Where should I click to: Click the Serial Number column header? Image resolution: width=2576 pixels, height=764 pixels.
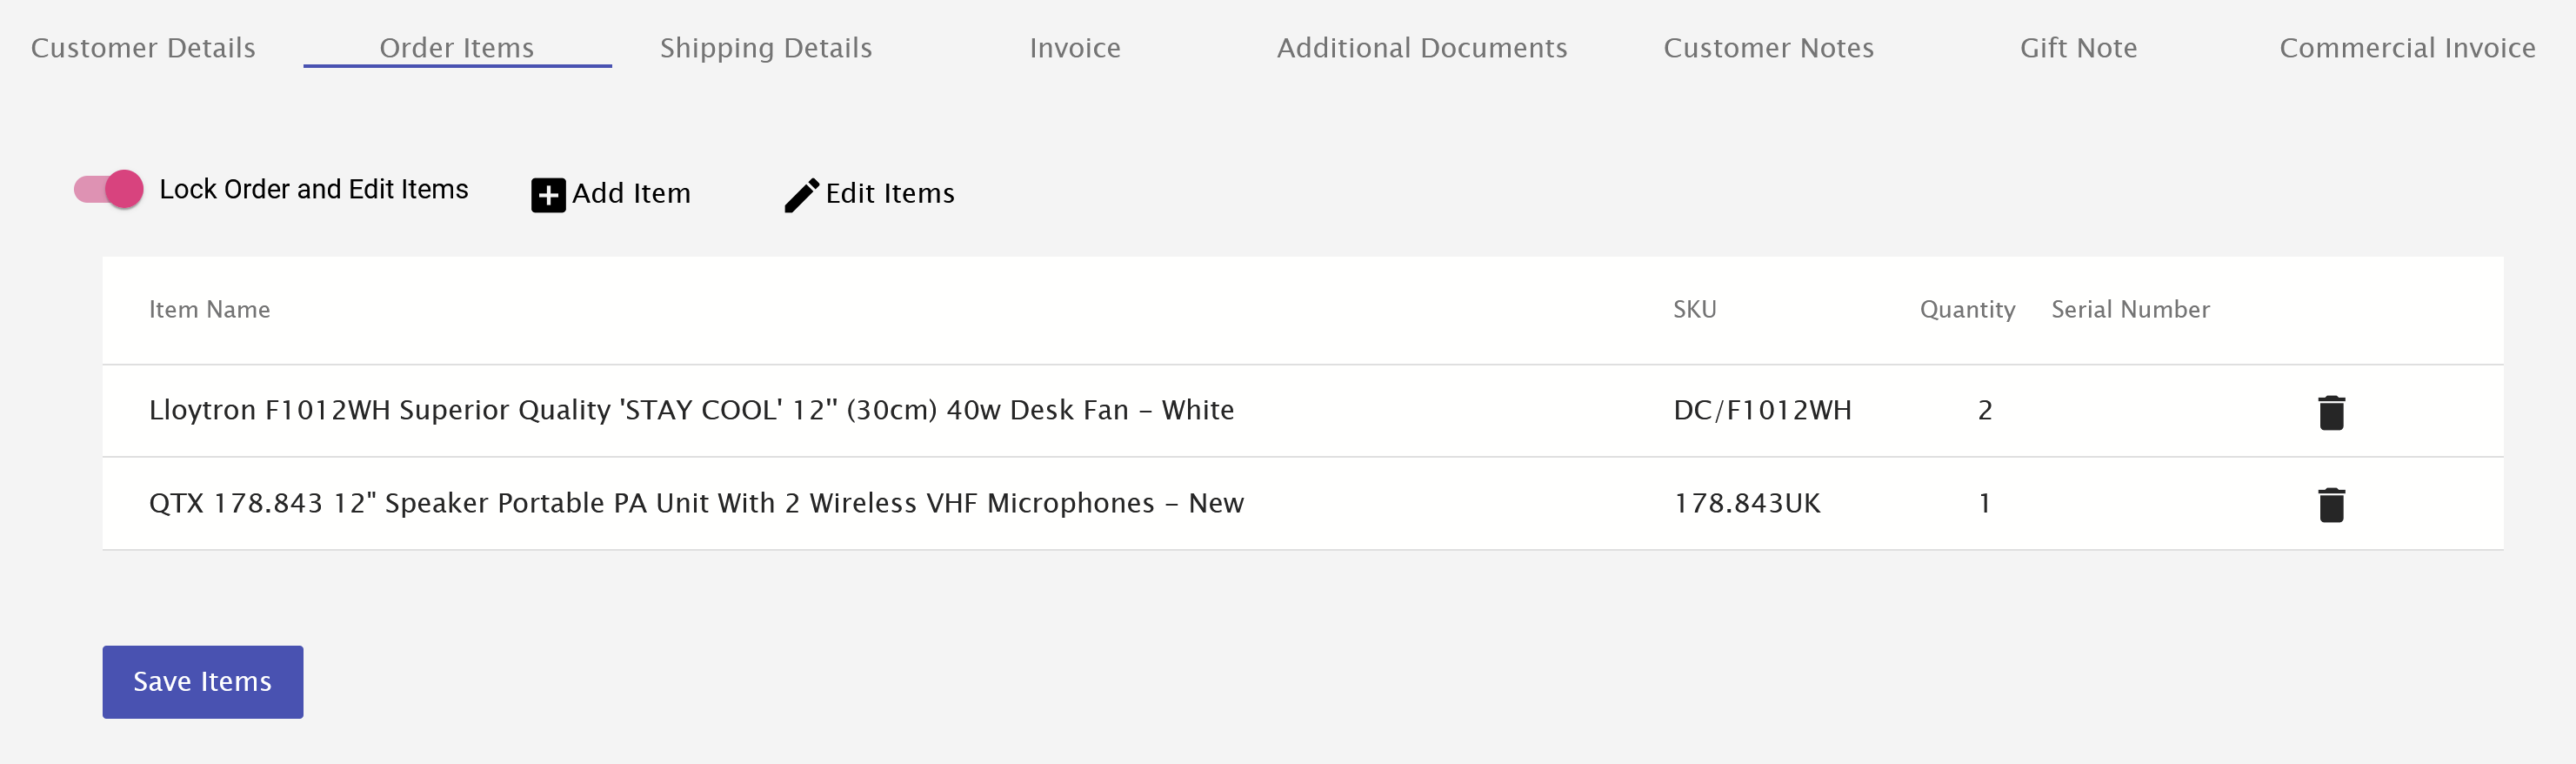point(2130,310)
